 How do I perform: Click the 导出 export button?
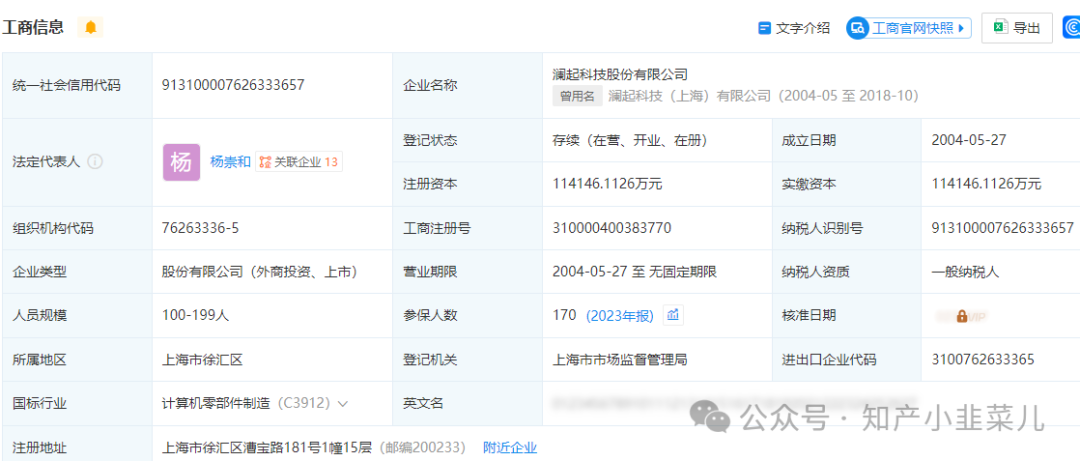click(x=1017, y=28)
